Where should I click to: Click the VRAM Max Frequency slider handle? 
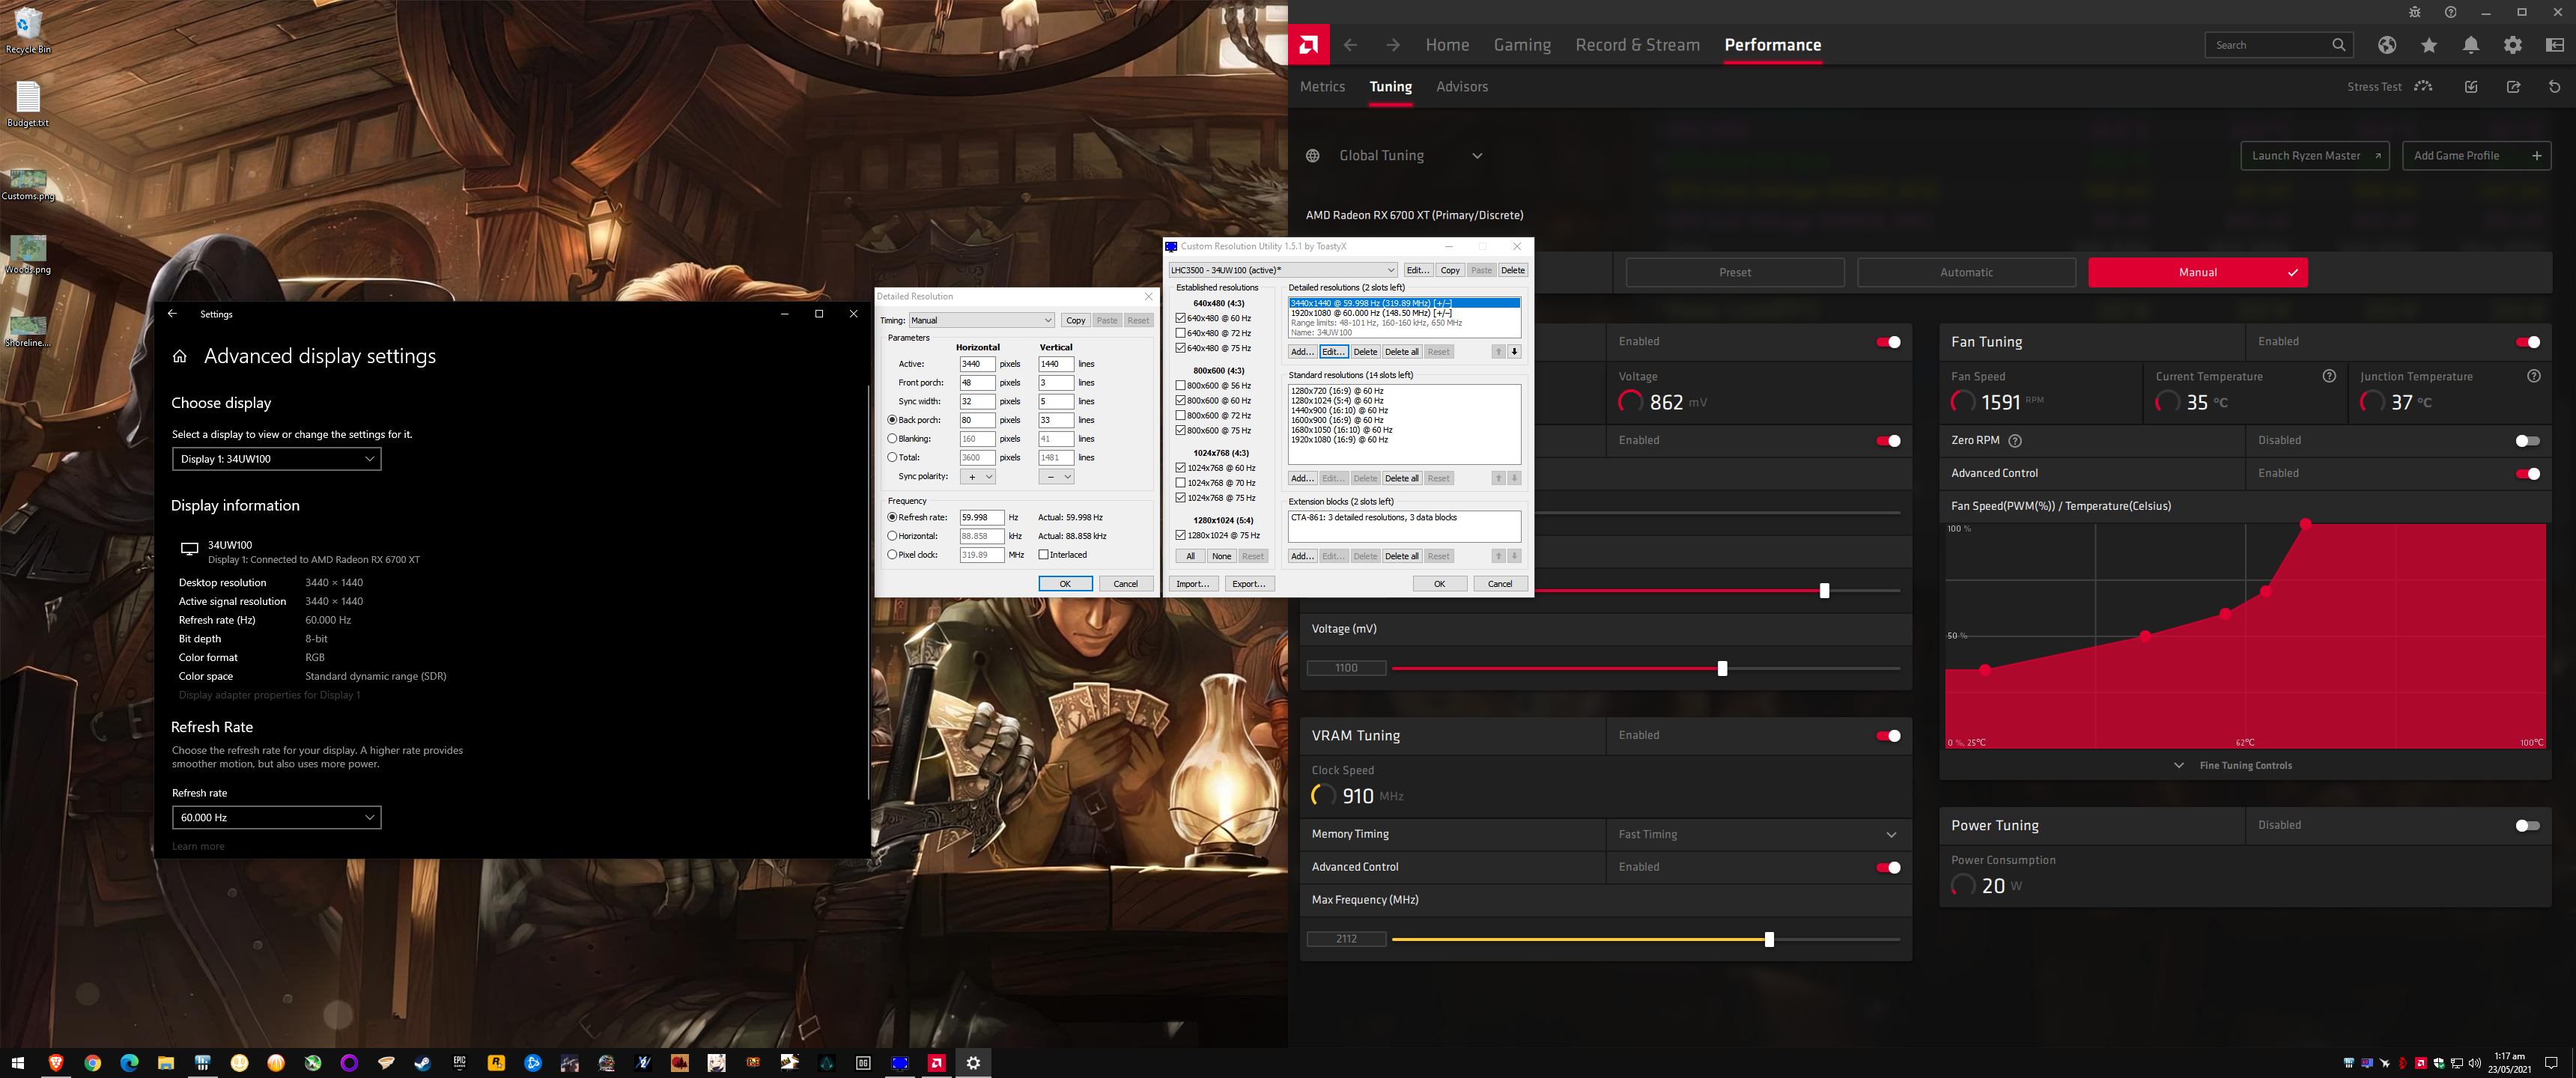(1769, 940)
